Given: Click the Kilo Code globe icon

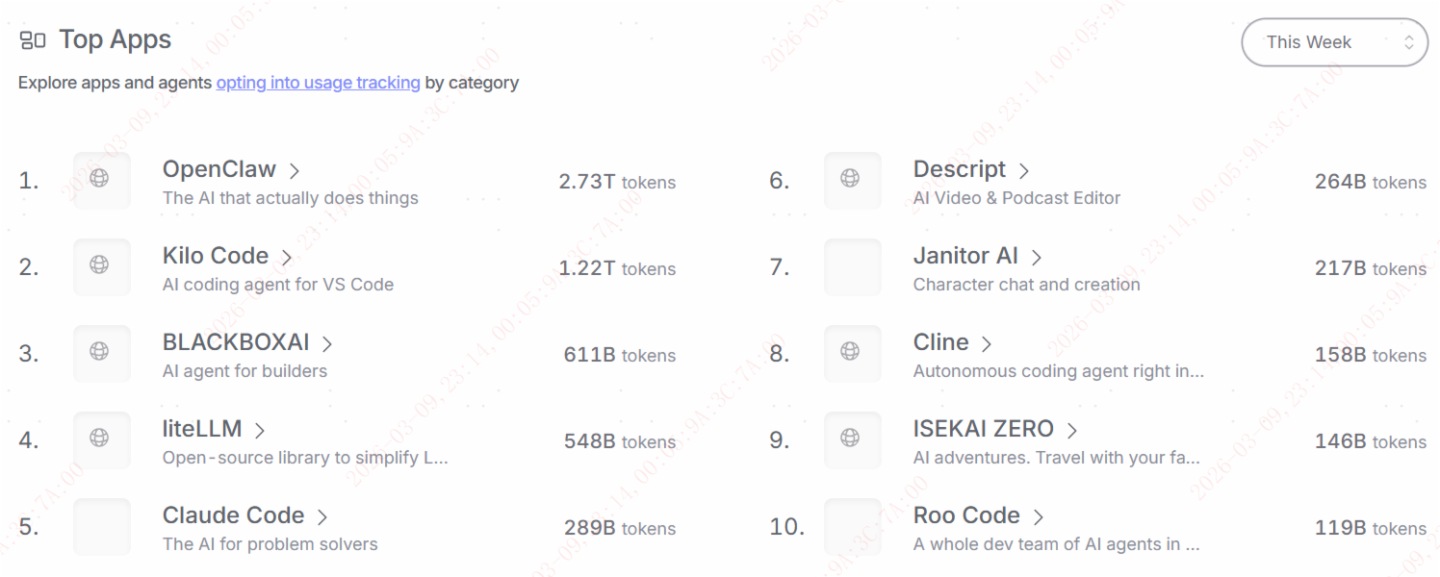Looking at the screenshot, I should (x=99, y=265).
